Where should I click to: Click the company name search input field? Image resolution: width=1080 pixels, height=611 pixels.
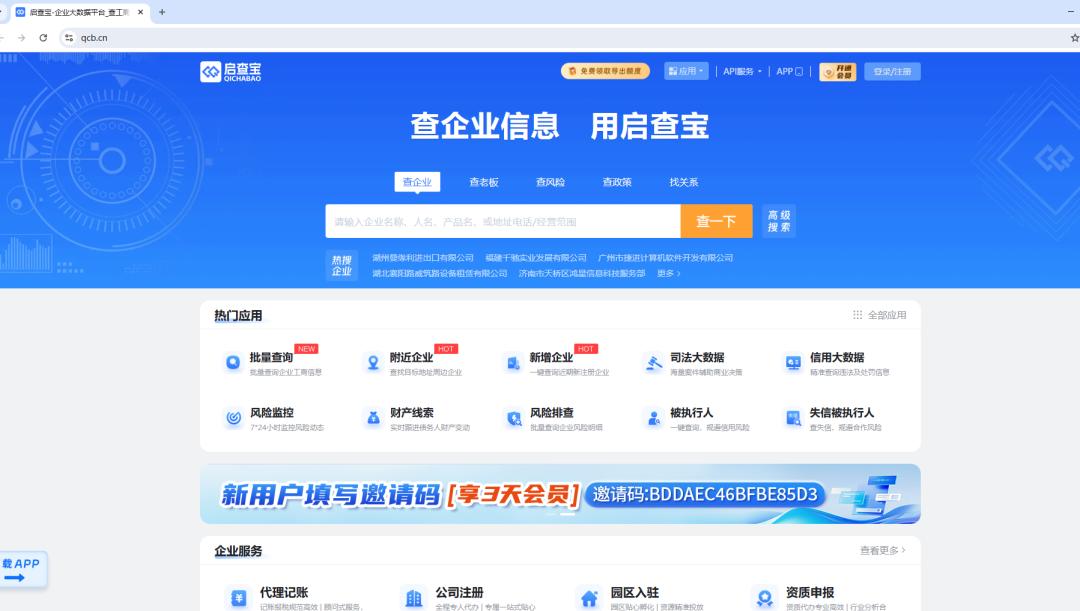tap(502, 221)
